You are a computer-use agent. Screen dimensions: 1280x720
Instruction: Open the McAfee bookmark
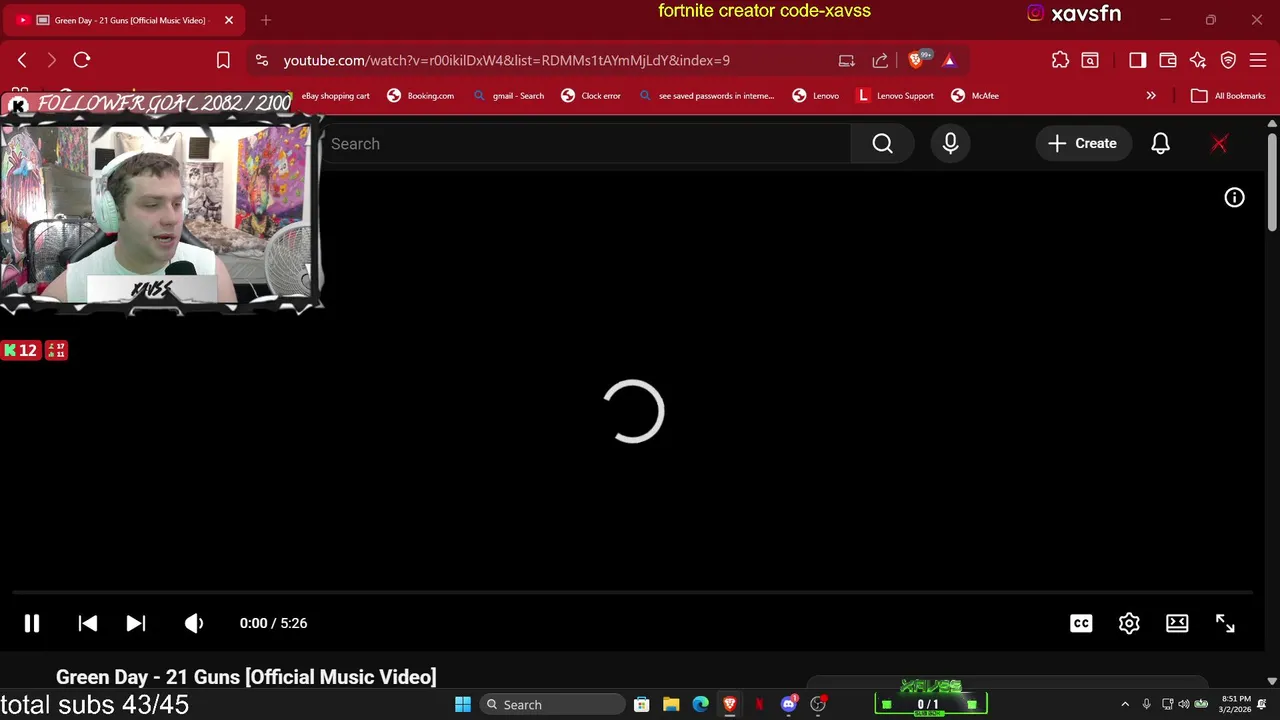pyautogui.click(x=975, y=96)
